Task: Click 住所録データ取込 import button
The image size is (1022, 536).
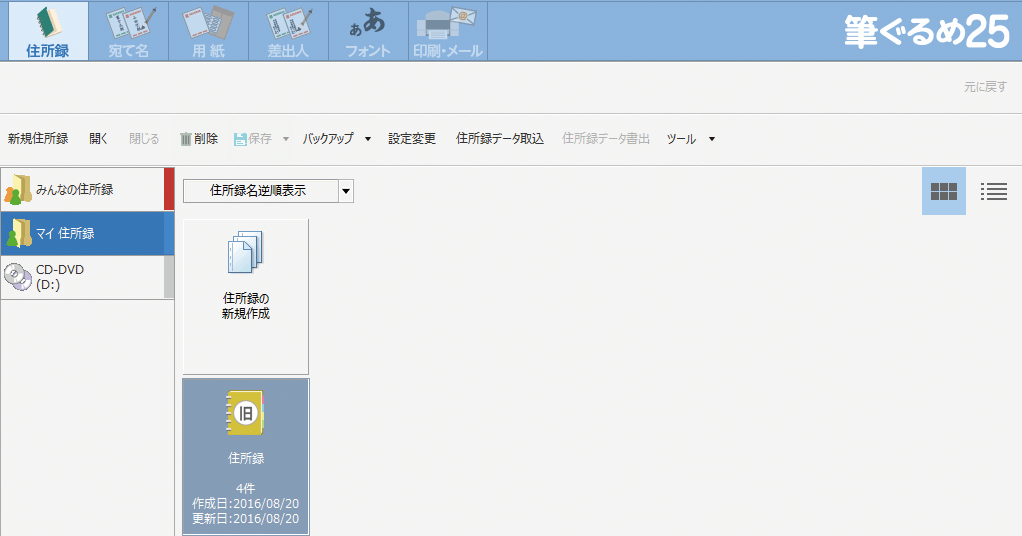Action: coord(500,138)
